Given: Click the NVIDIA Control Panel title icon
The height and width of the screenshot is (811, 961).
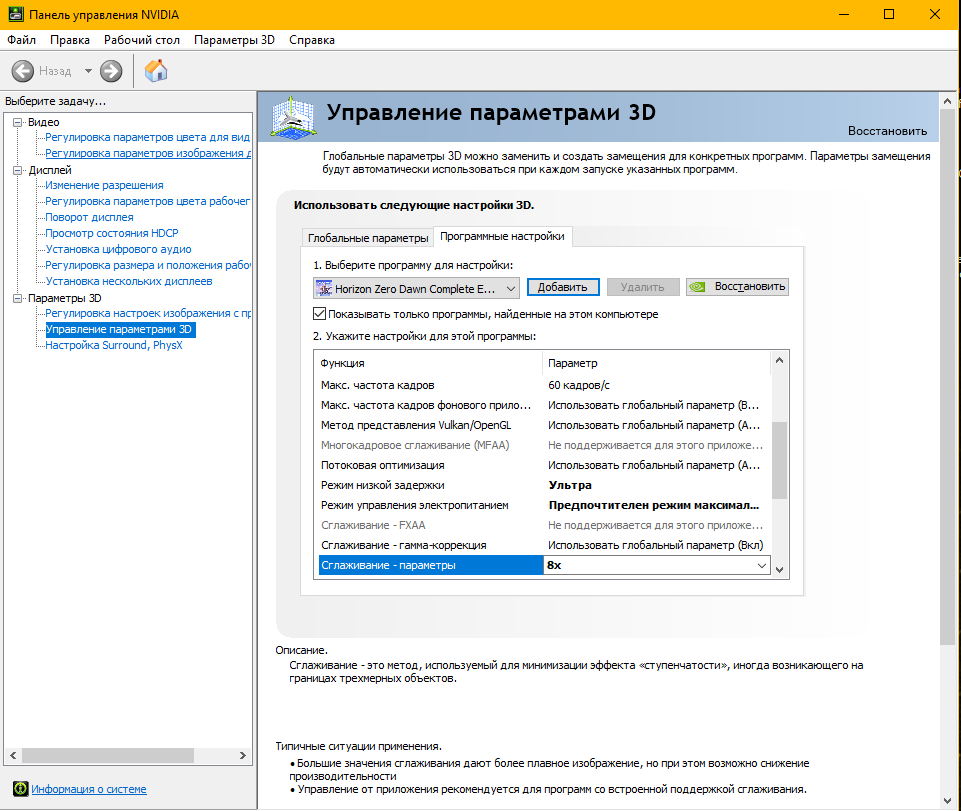Looking at the screenshot, I should [x=16, y=14].
